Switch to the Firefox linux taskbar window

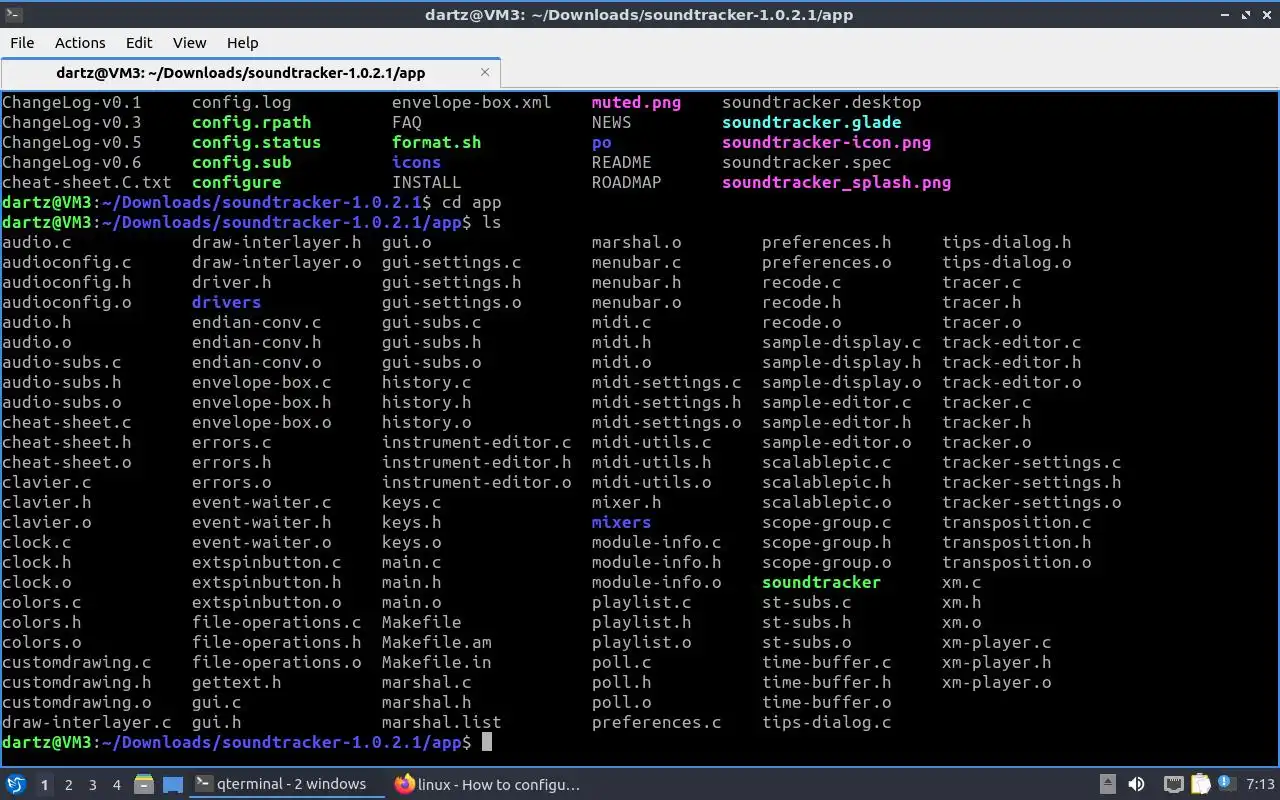[x=488, y=784]
